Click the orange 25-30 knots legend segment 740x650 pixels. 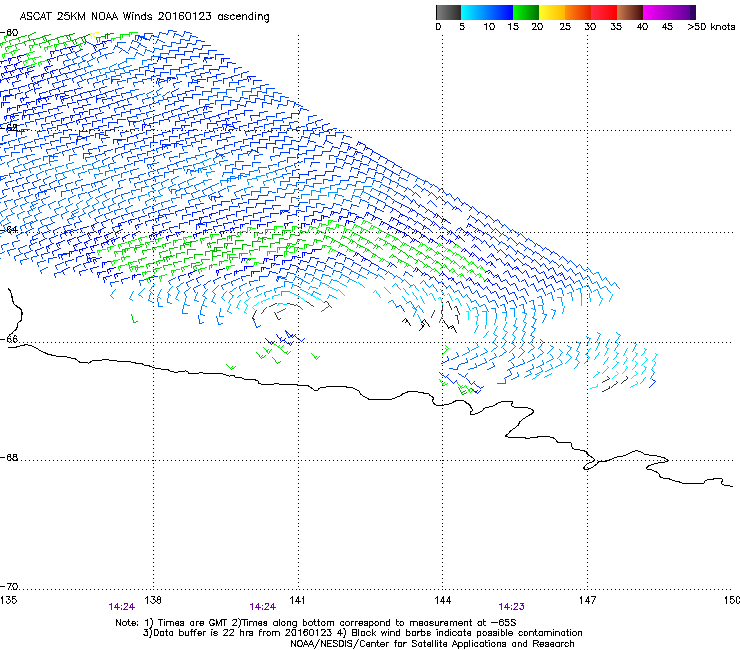click(x=578, y=12)
